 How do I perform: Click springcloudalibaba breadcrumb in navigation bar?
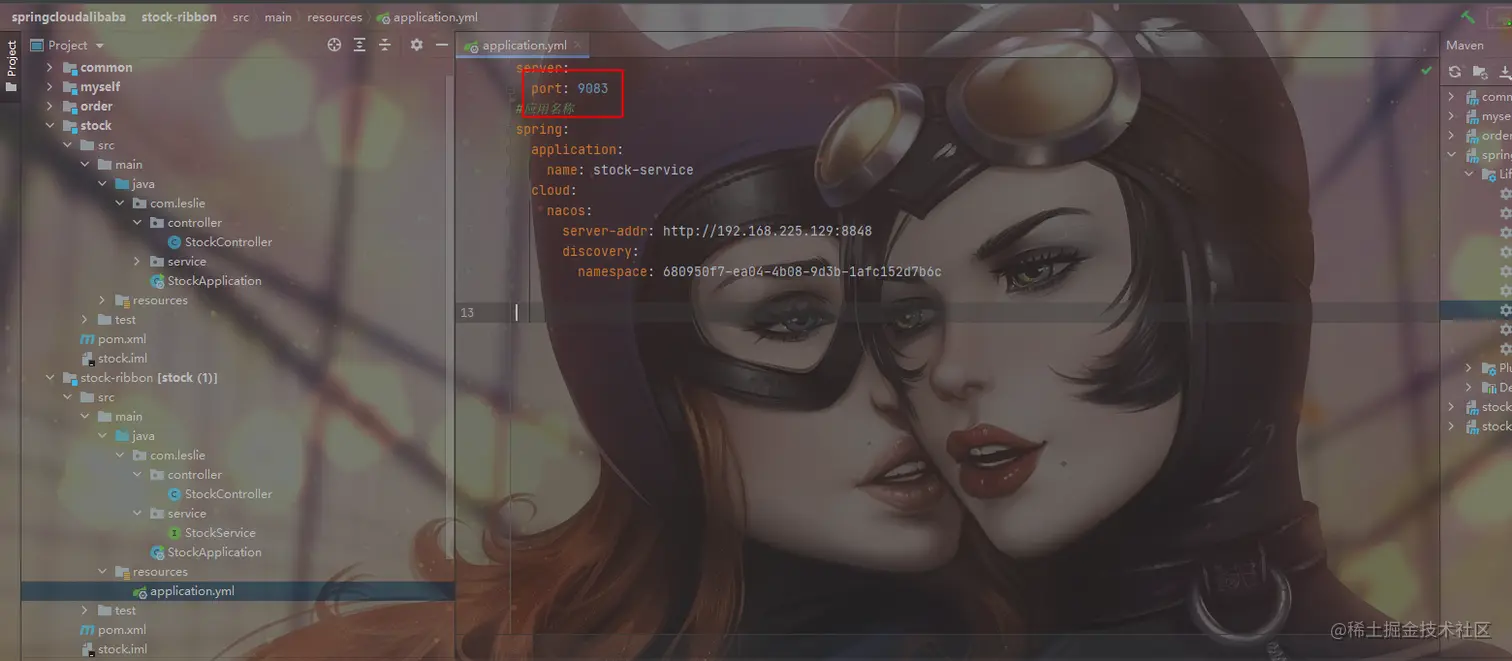[69, 17]
